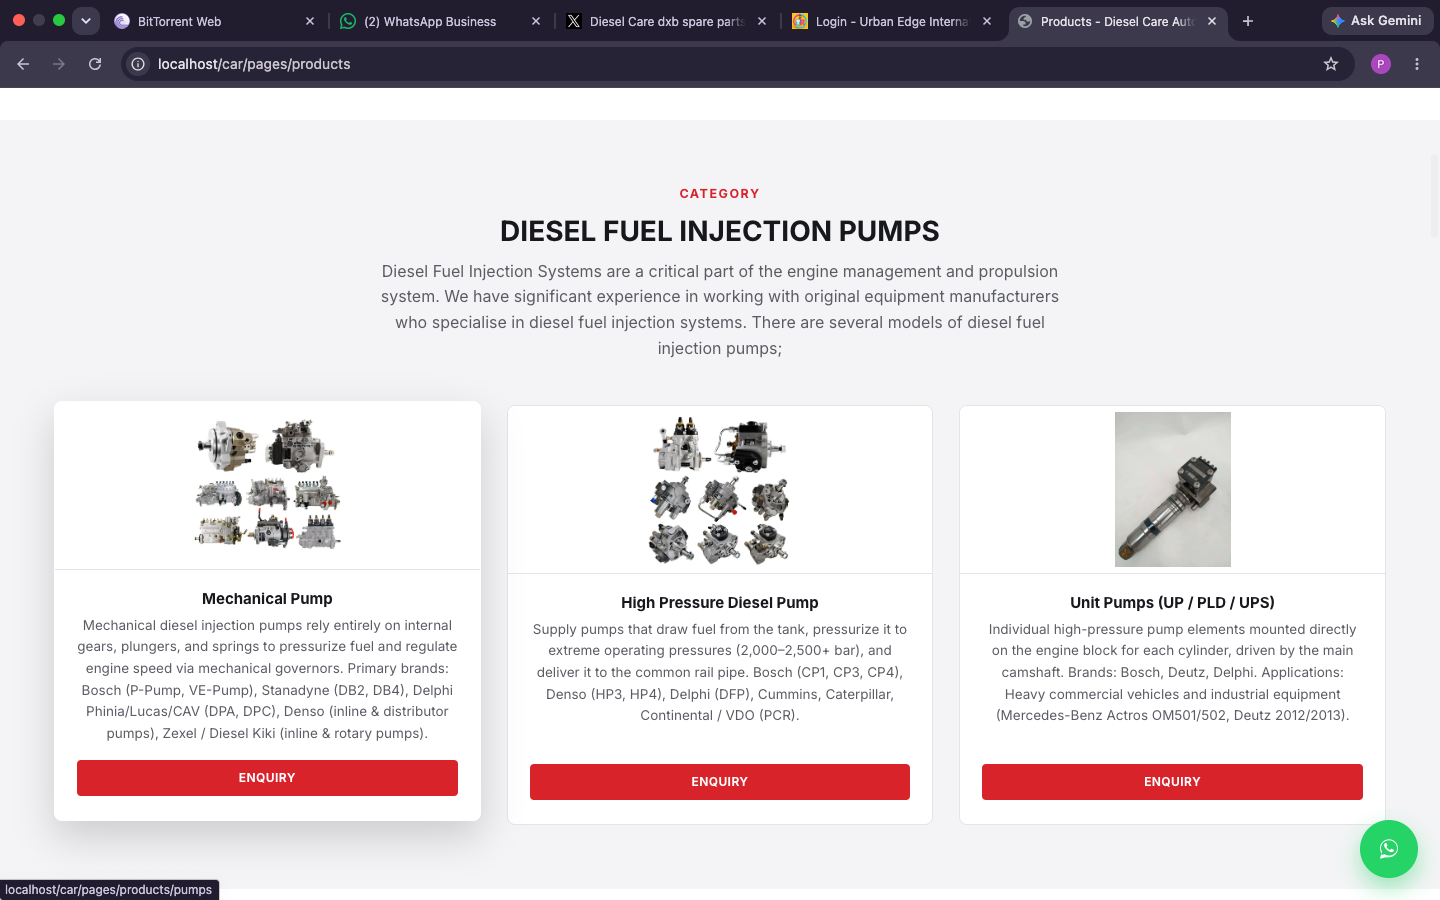Screen dimensions: 1440x900
Task: Switch to the Login - Urban Edge tab
Action: point(892,21)
